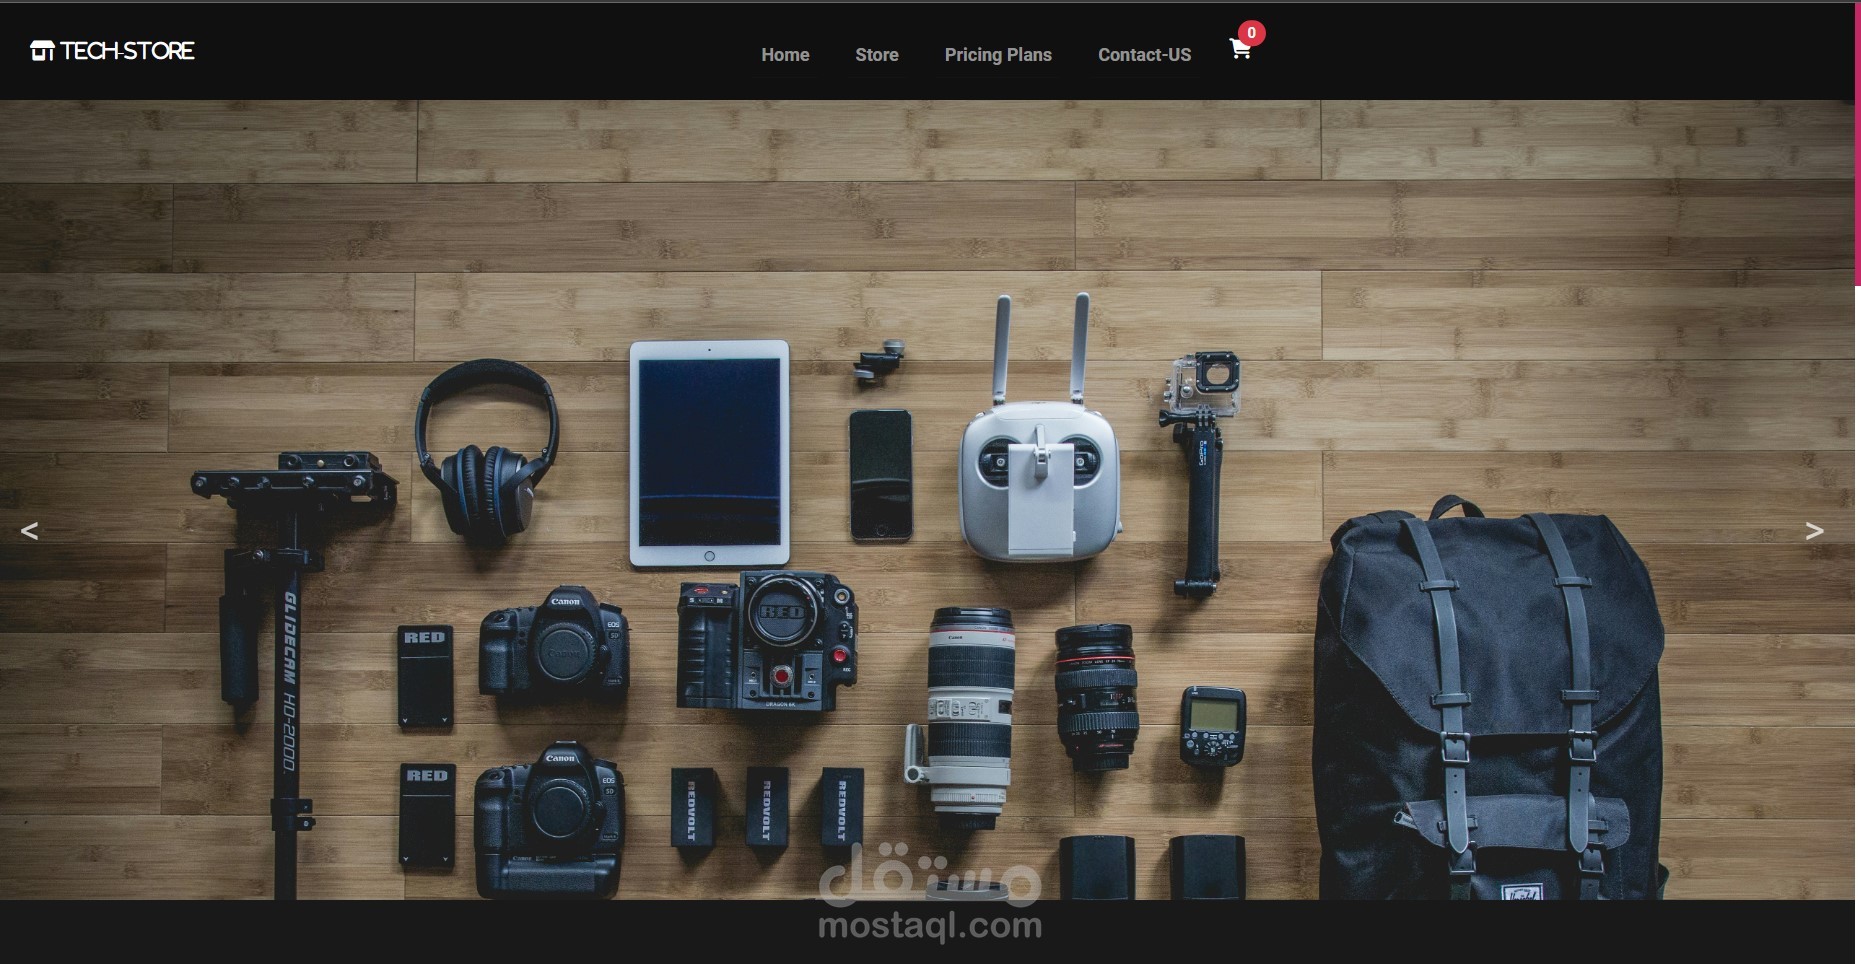Click the cart to toggle the cart panel
Viewport: 1861px width, 964px height.
[1240, 49]
